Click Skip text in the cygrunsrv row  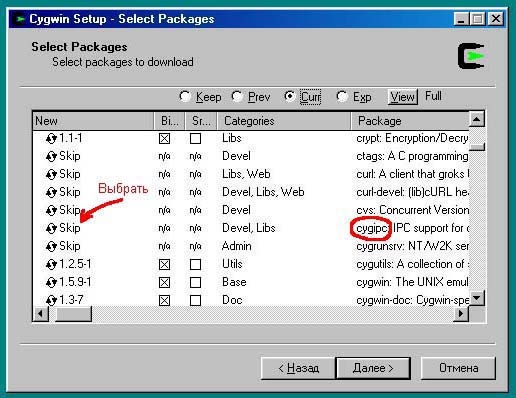pyautogui.click(x=70, y=246)
